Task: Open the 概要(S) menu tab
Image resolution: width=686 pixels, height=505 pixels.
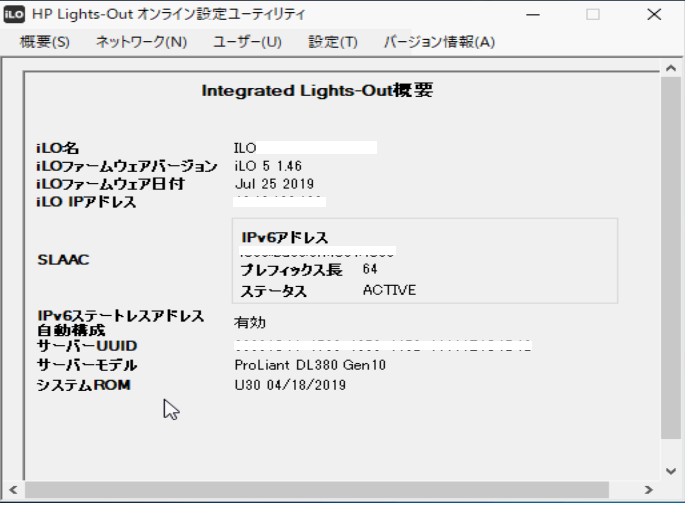Action: (45, 42)
